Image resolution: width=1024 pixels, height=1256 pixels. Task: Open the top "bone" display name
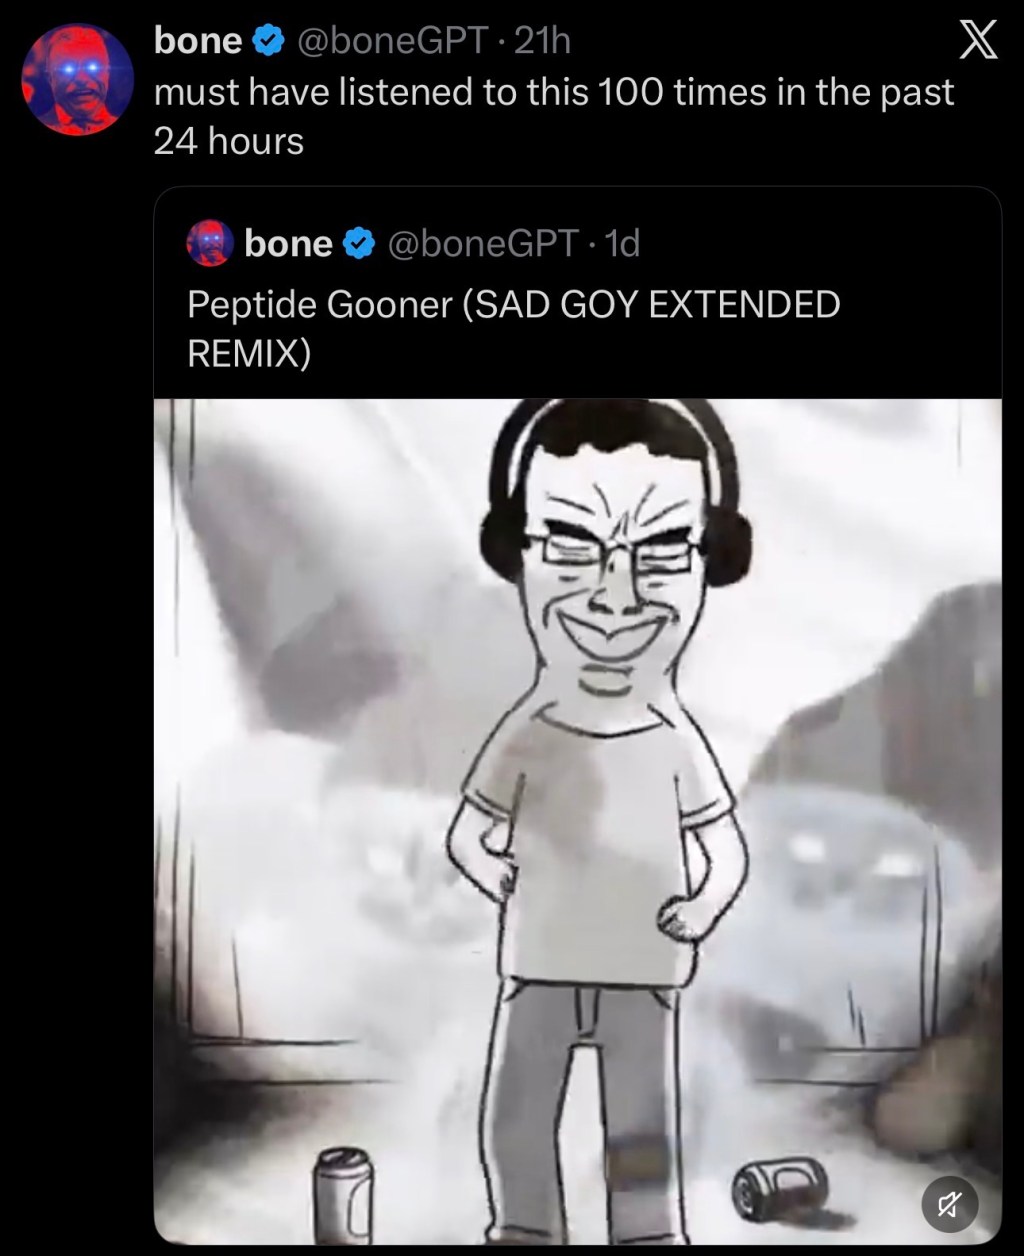198,41
